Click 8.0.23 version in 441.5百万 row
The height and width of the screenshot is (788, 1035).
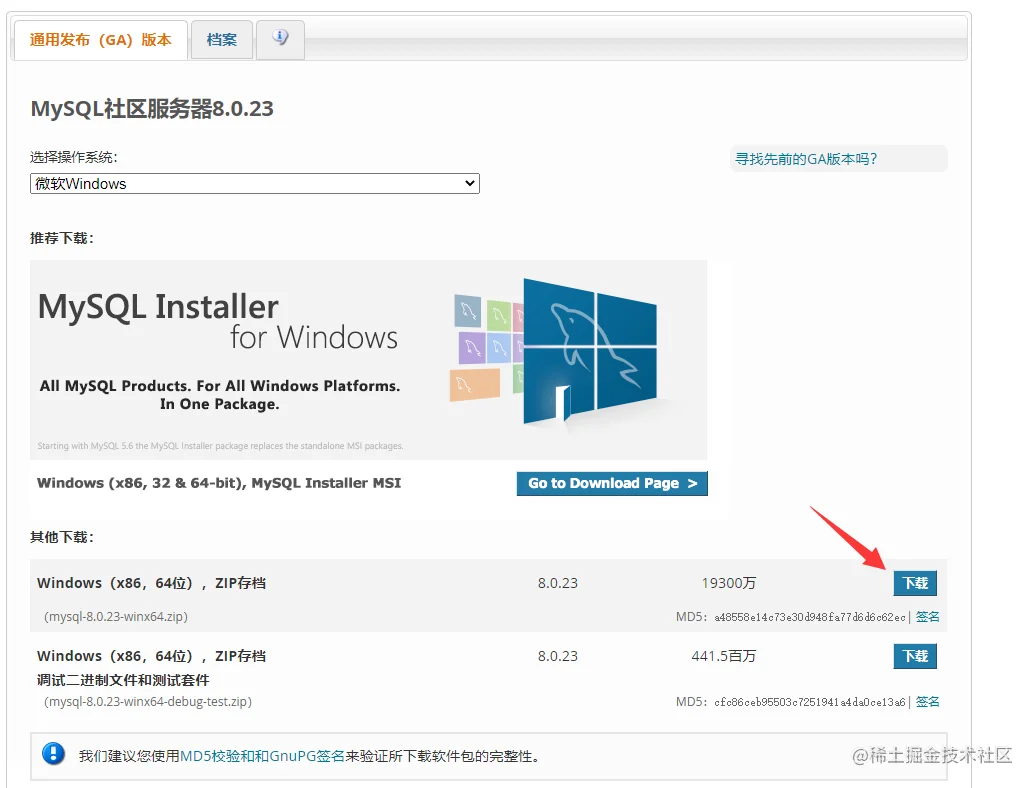pyautogui.click(x=558, y=656)
